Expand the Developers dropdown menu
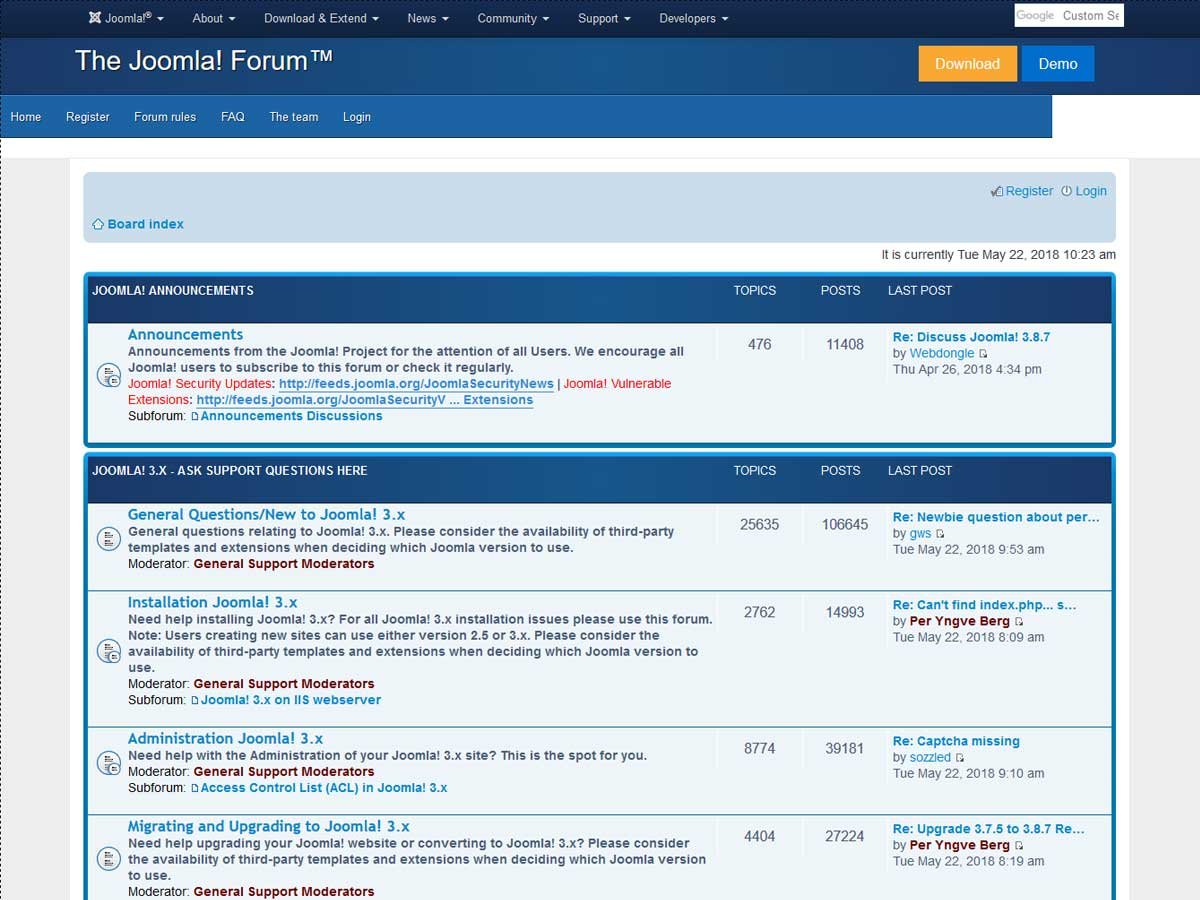Screen dimensions: 1200x900 click(694, 18)
